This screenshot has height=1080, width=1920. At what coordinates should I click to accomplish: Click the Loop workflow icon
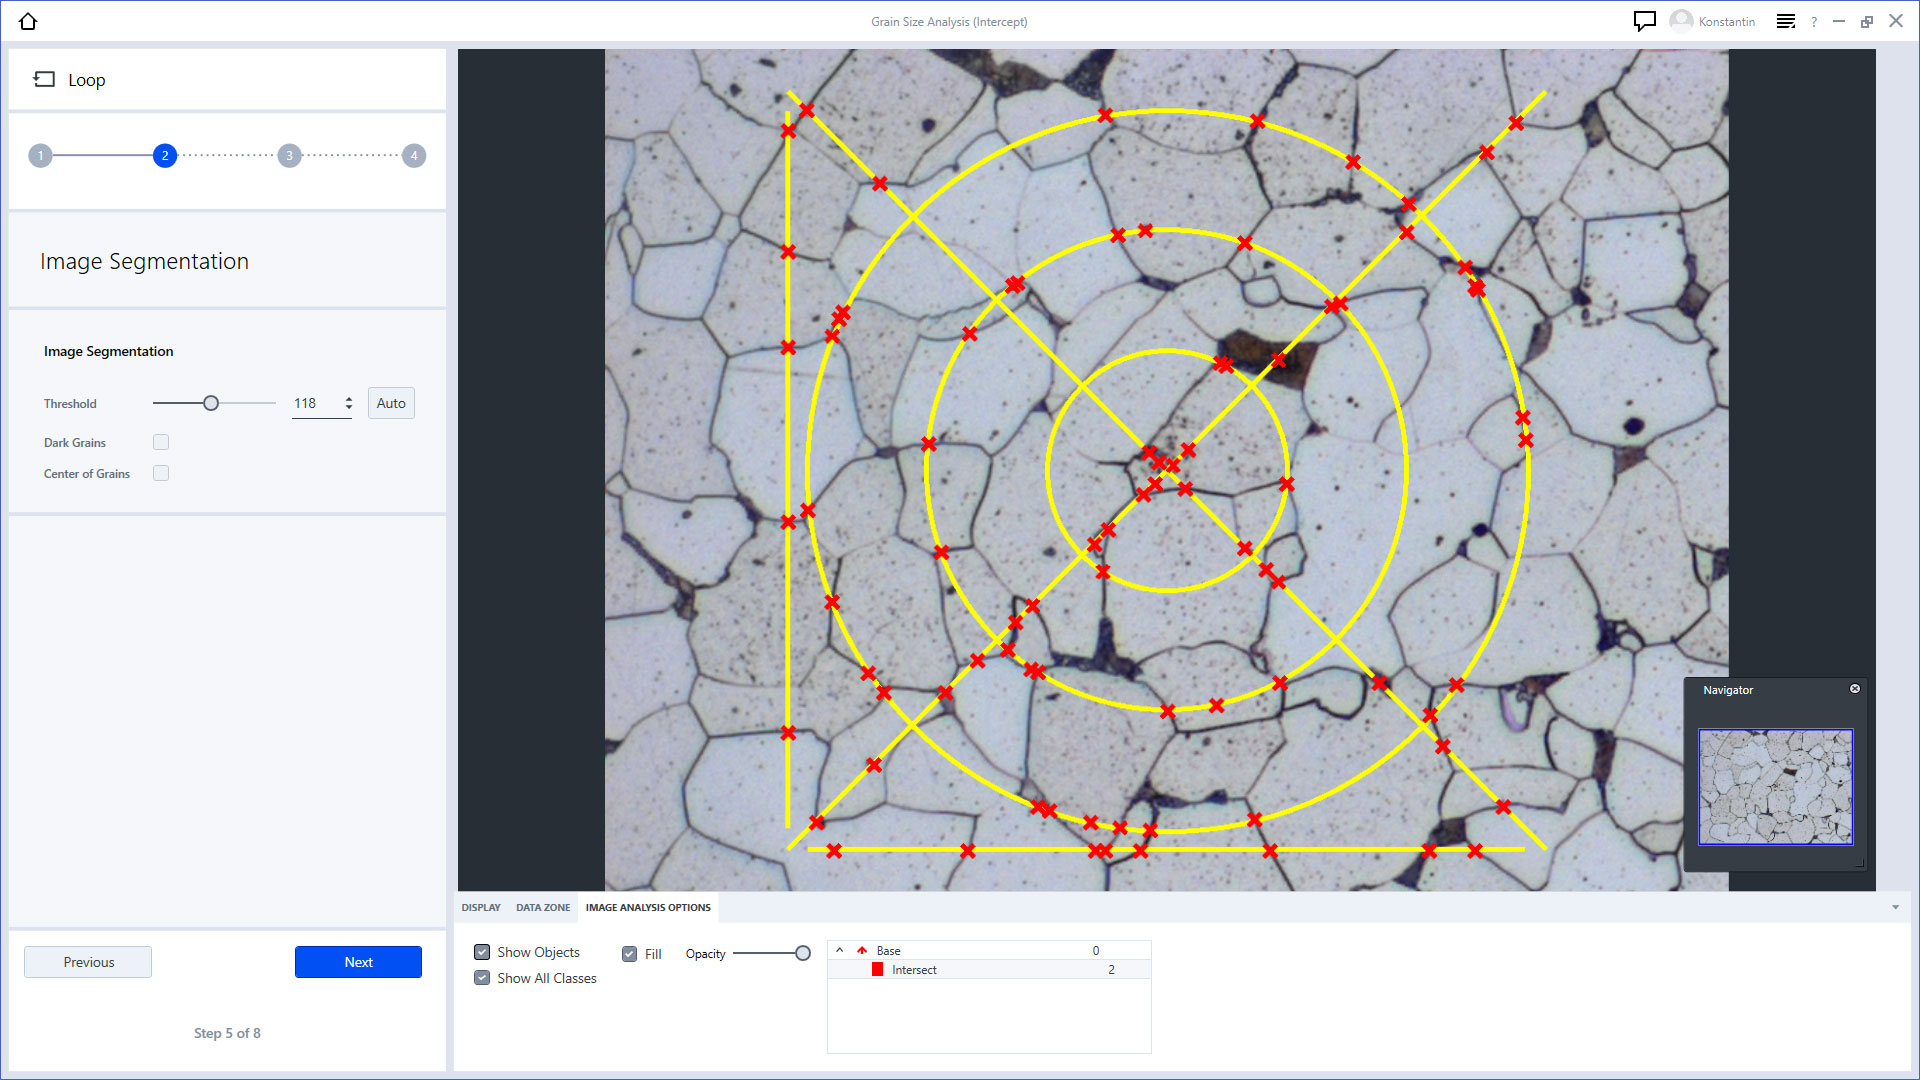[x=42, y=79]
